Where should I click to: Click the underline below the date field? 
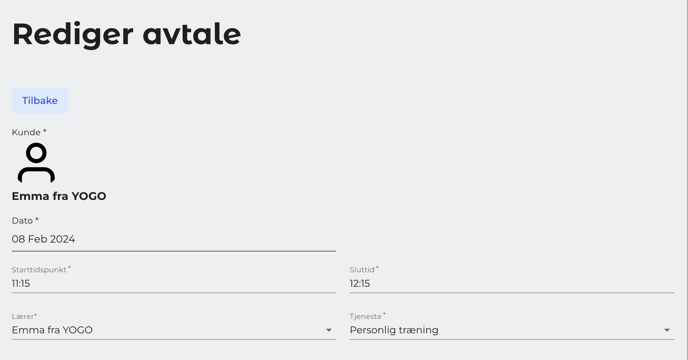click(x=174, y=251)
